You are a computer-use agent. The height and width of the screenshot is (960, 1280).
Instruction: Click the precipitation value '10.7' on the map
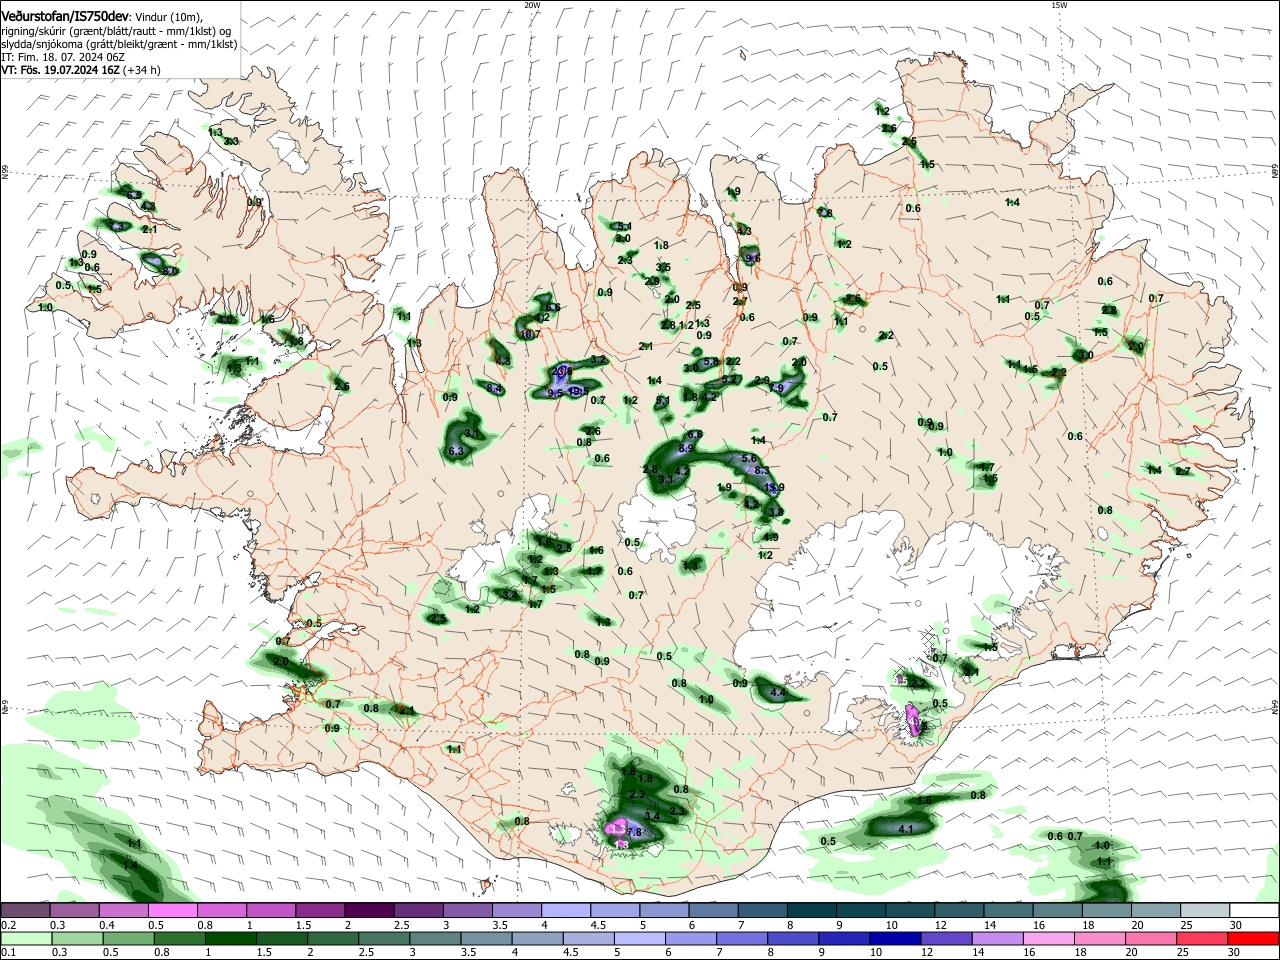pos(530,334)
